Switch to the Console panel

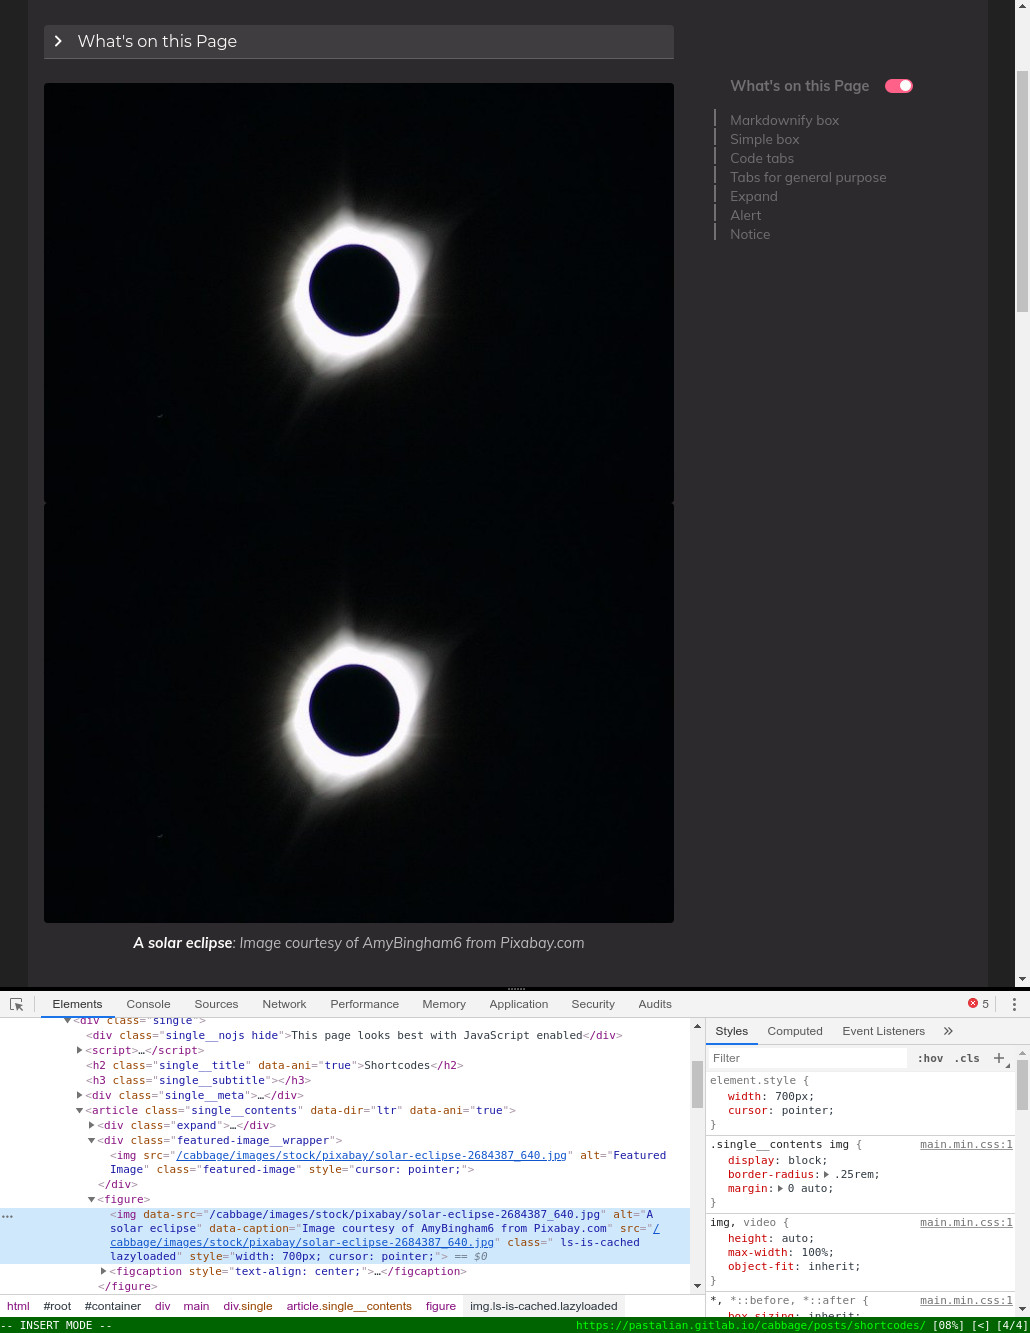[x=148, y=1004]
